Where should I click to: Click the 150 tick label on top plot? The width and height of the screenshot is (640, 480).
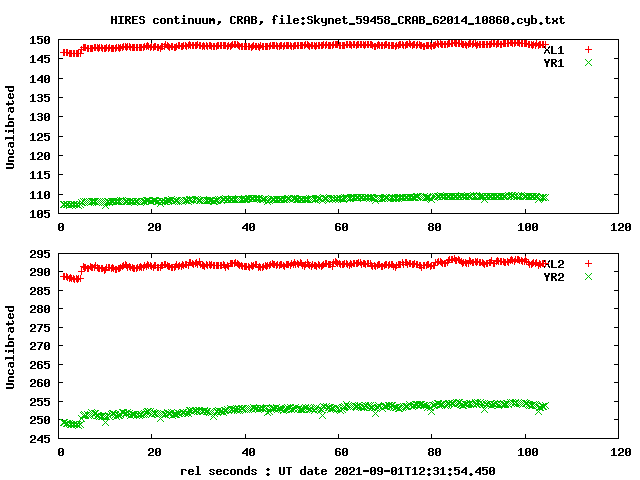[x=40, y=40]
